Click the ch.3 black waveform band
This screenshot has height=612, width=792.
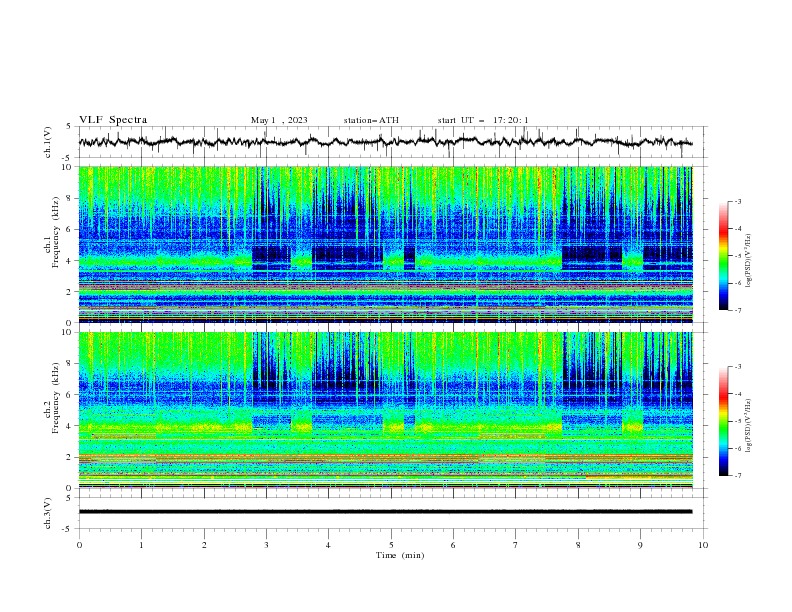tap(385, 512)
